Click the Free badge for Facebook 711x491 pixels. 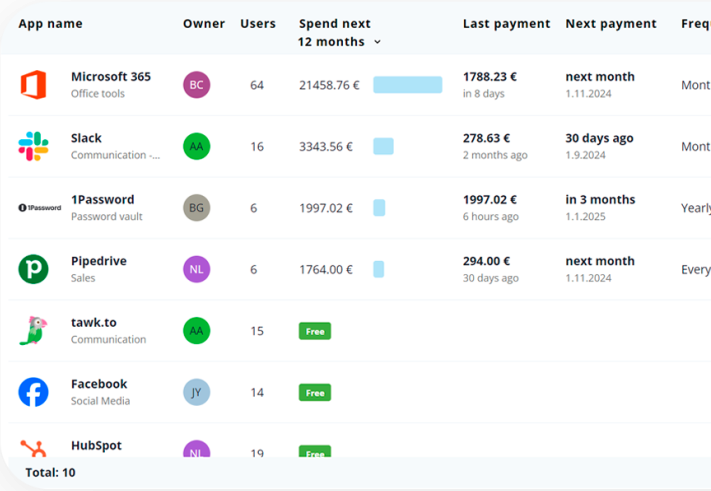(x=315, y=393)
